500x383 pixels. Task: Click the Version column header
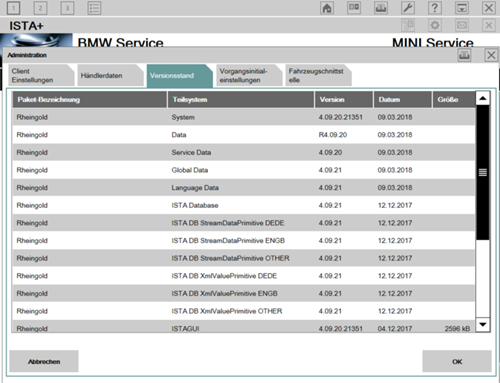pos(344,100)
